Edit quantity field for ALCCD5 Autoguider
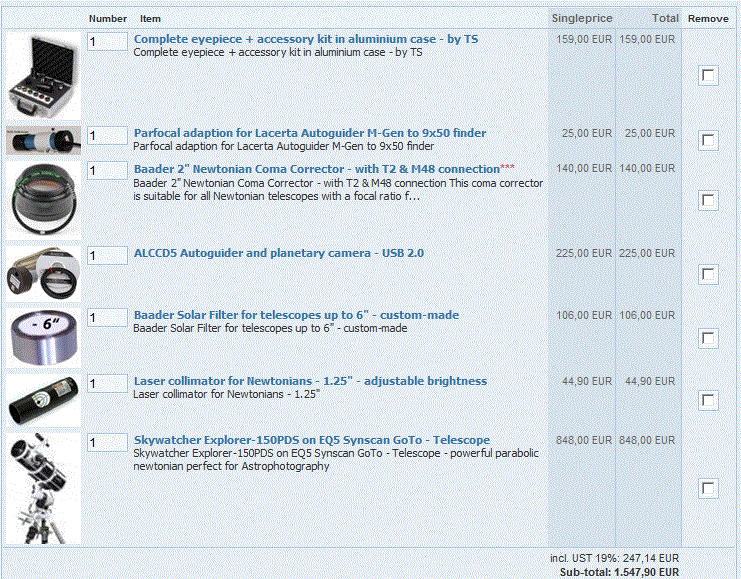The height and width of the screenshot is (579, 741). [107, 256]
